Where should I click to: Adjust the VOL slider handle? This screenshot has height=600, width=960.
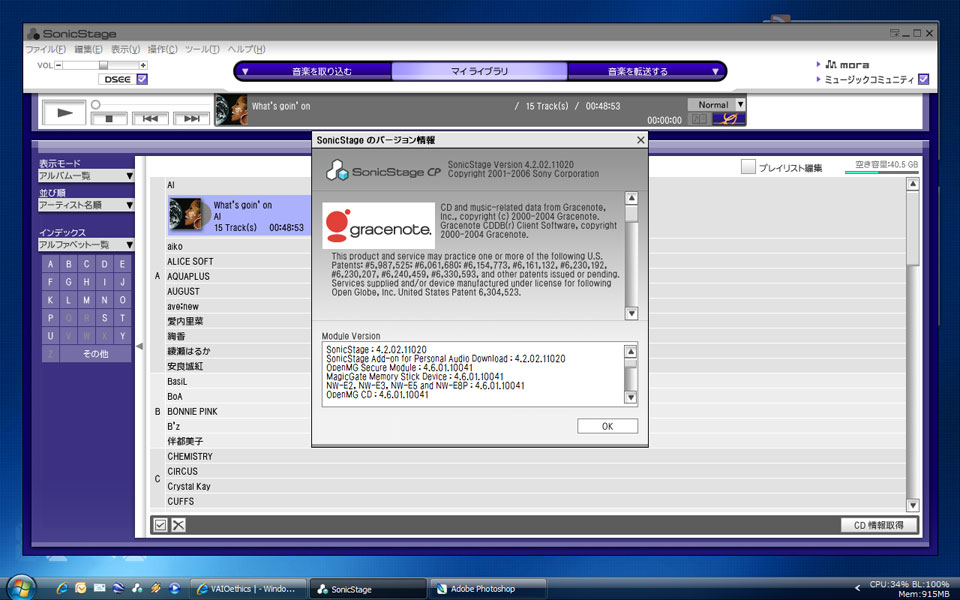pyautogui.click(x=103, y=65)
